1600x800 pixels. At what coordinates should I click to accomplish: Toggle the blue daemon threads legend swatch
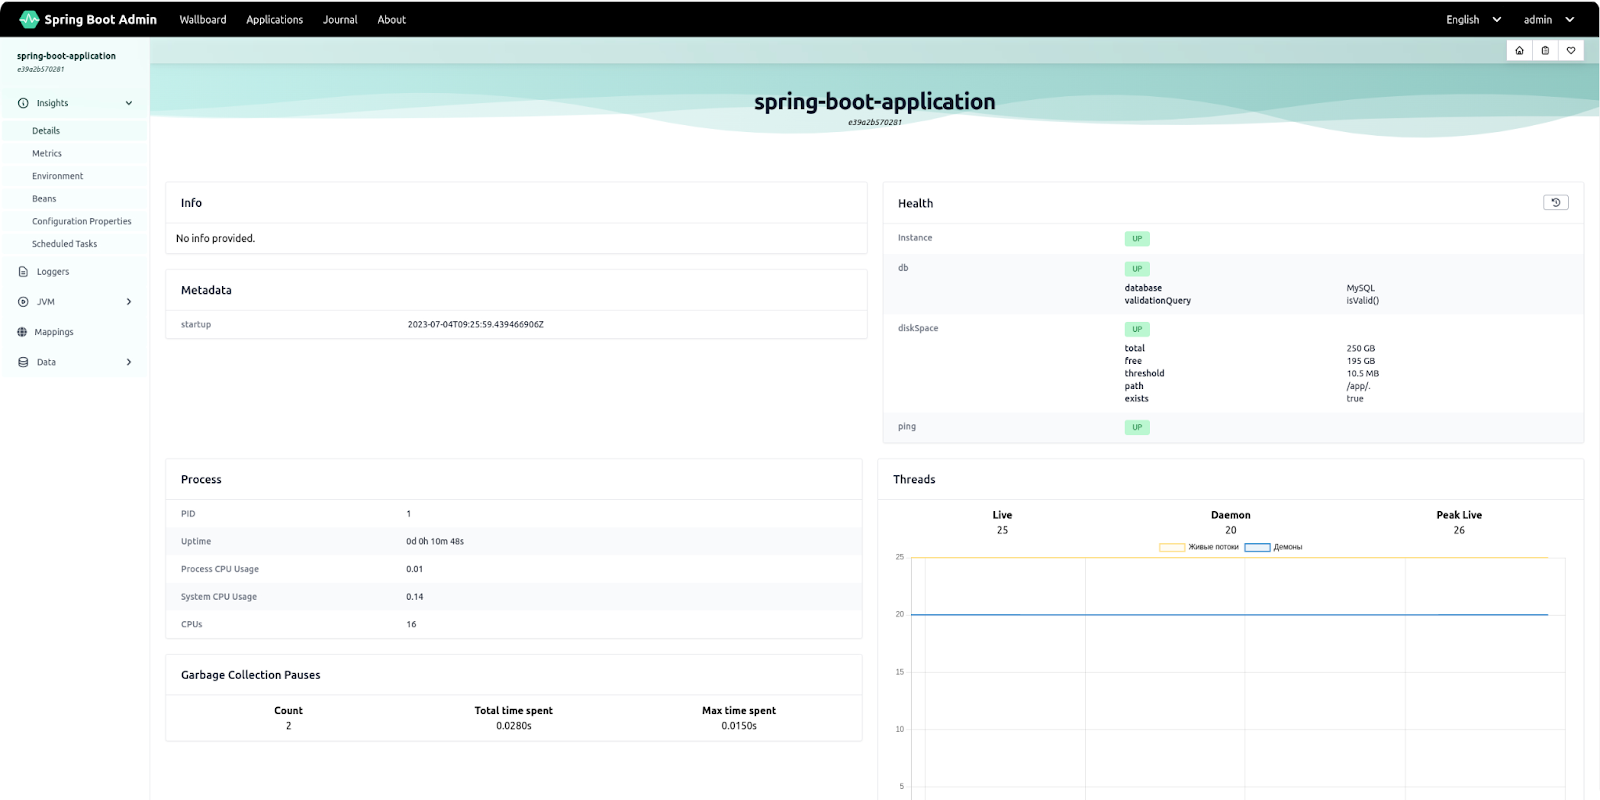(x=1257, y=547)
